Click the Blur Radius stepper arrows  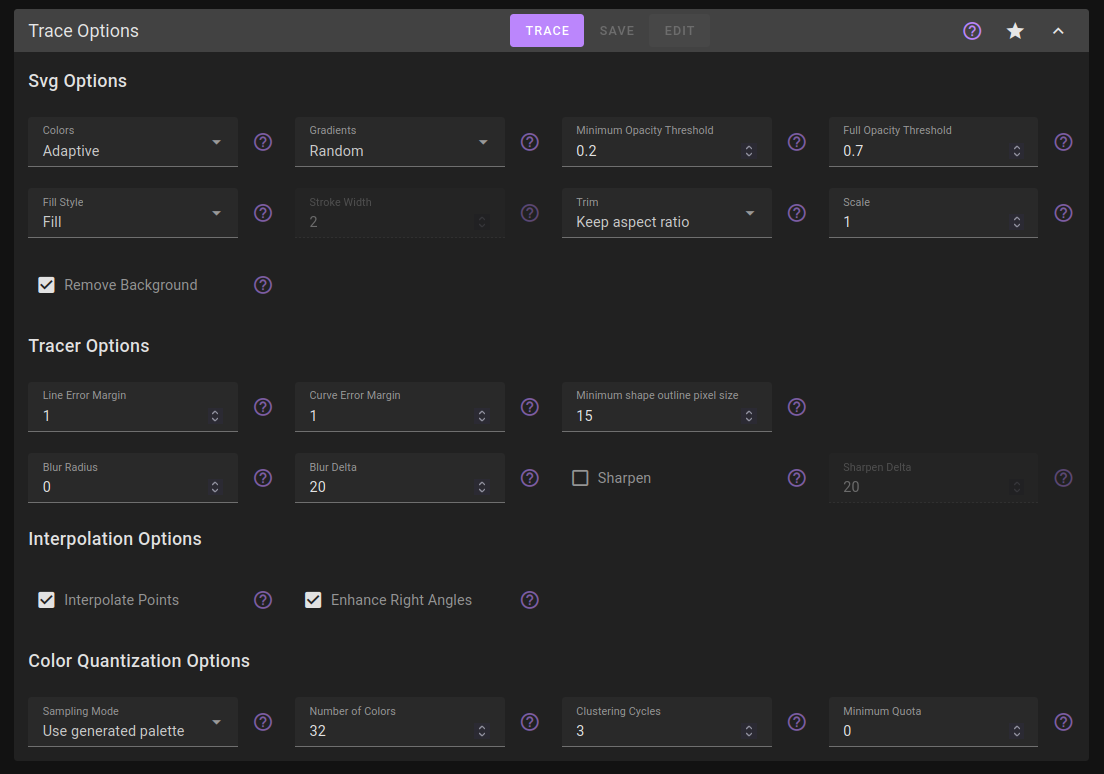coord(215,487)
